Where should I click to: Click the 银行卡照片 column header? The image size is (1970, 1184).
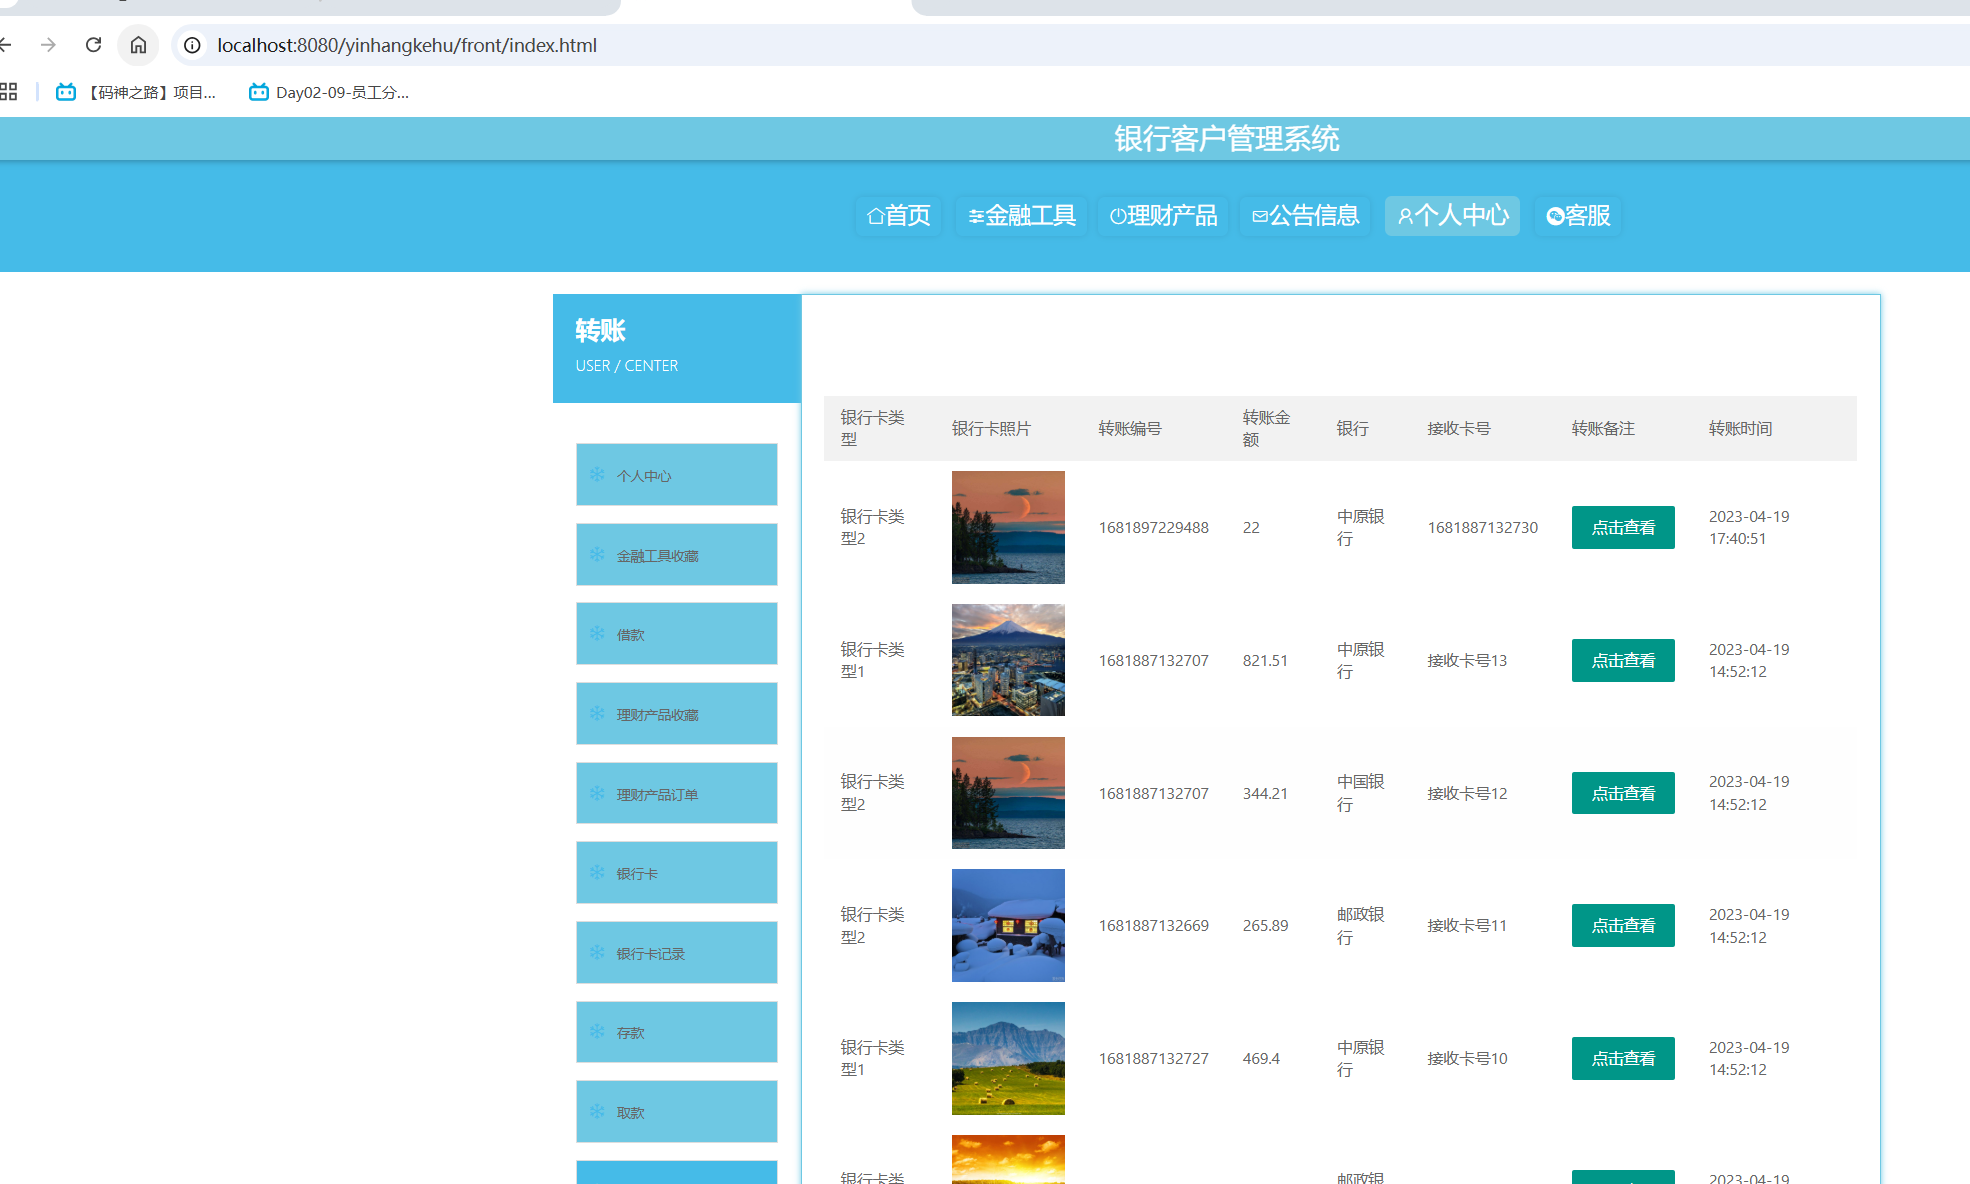pyautogui.click(x=991, y=428)
